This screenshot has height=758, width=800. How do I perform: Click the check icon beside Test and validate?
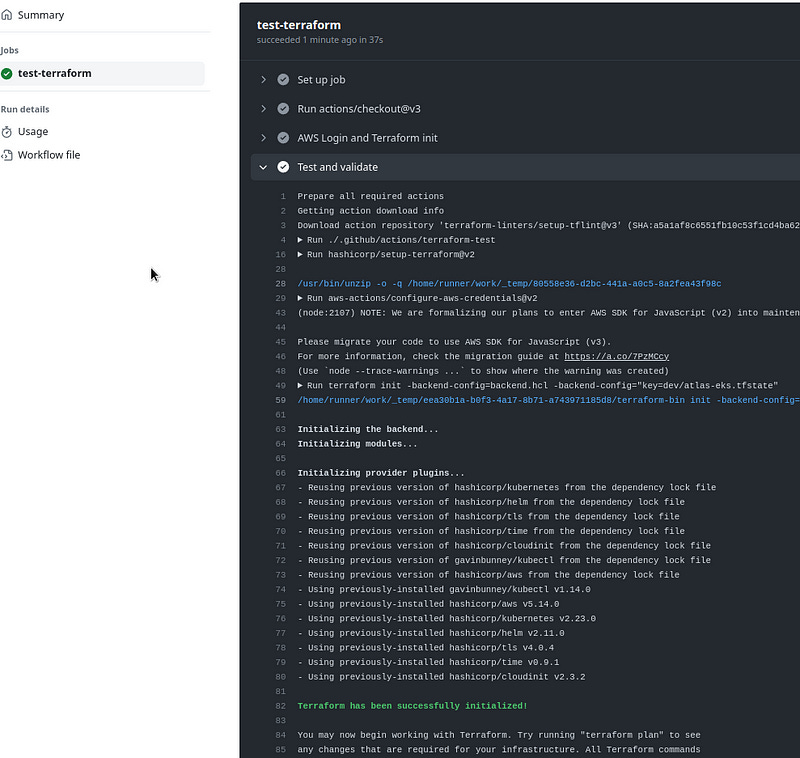[283, 167]
